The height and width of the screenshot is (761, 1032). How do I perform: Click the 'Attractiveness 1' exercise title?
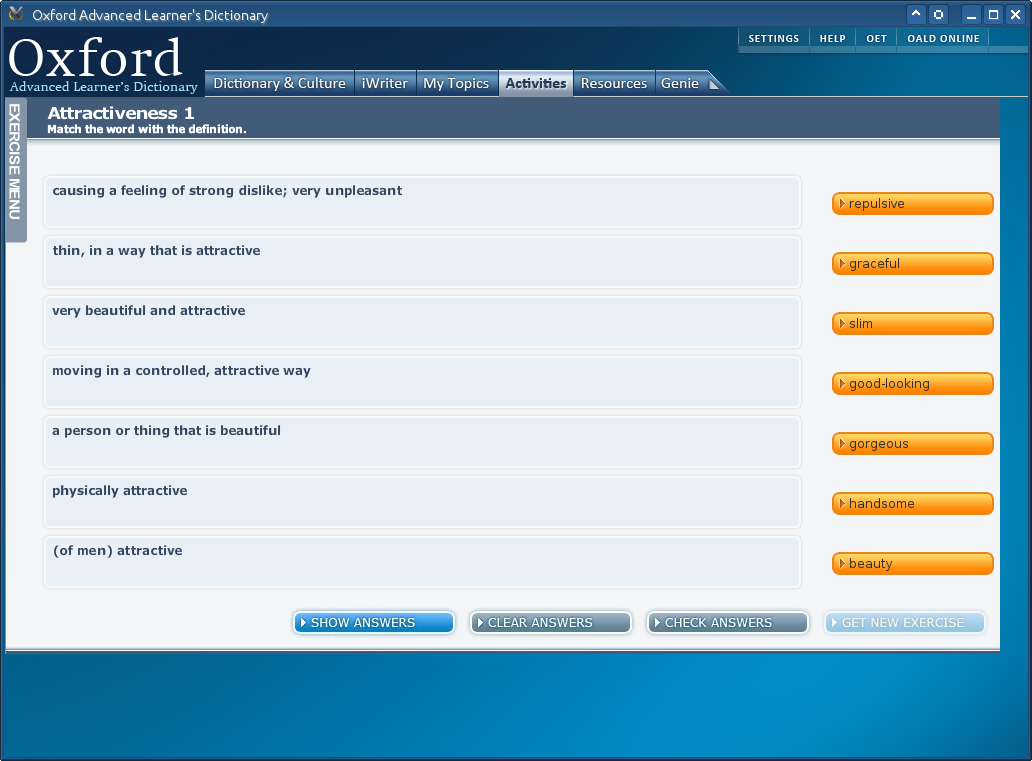pyautogui.click(x=120, y=113)
